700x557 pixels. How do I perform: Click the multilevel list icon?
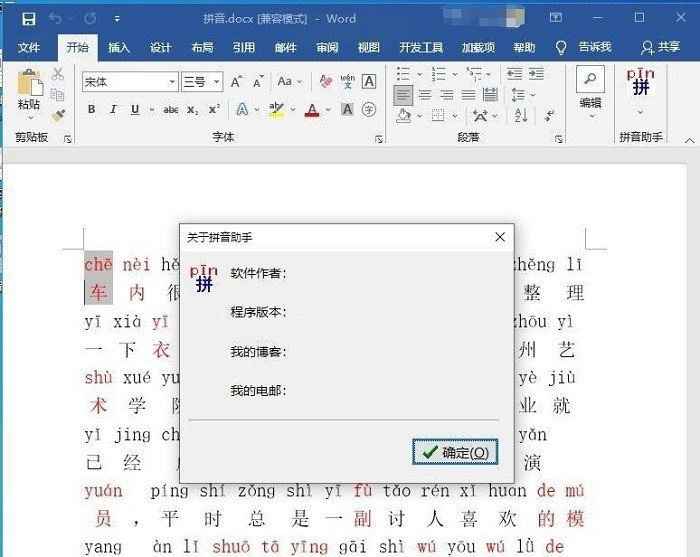click(x=474, y=74)
